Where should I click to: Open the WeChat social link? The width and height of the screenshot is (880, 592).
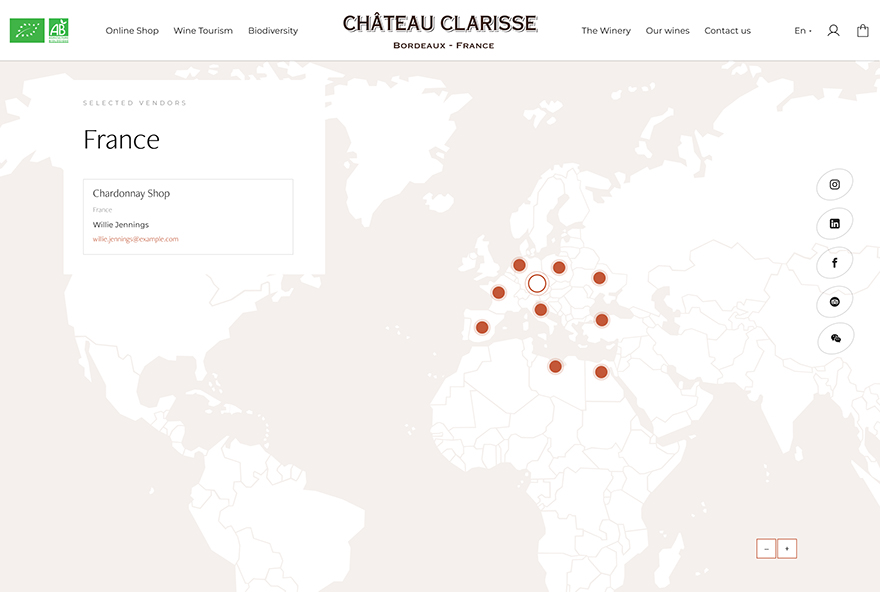834,339
